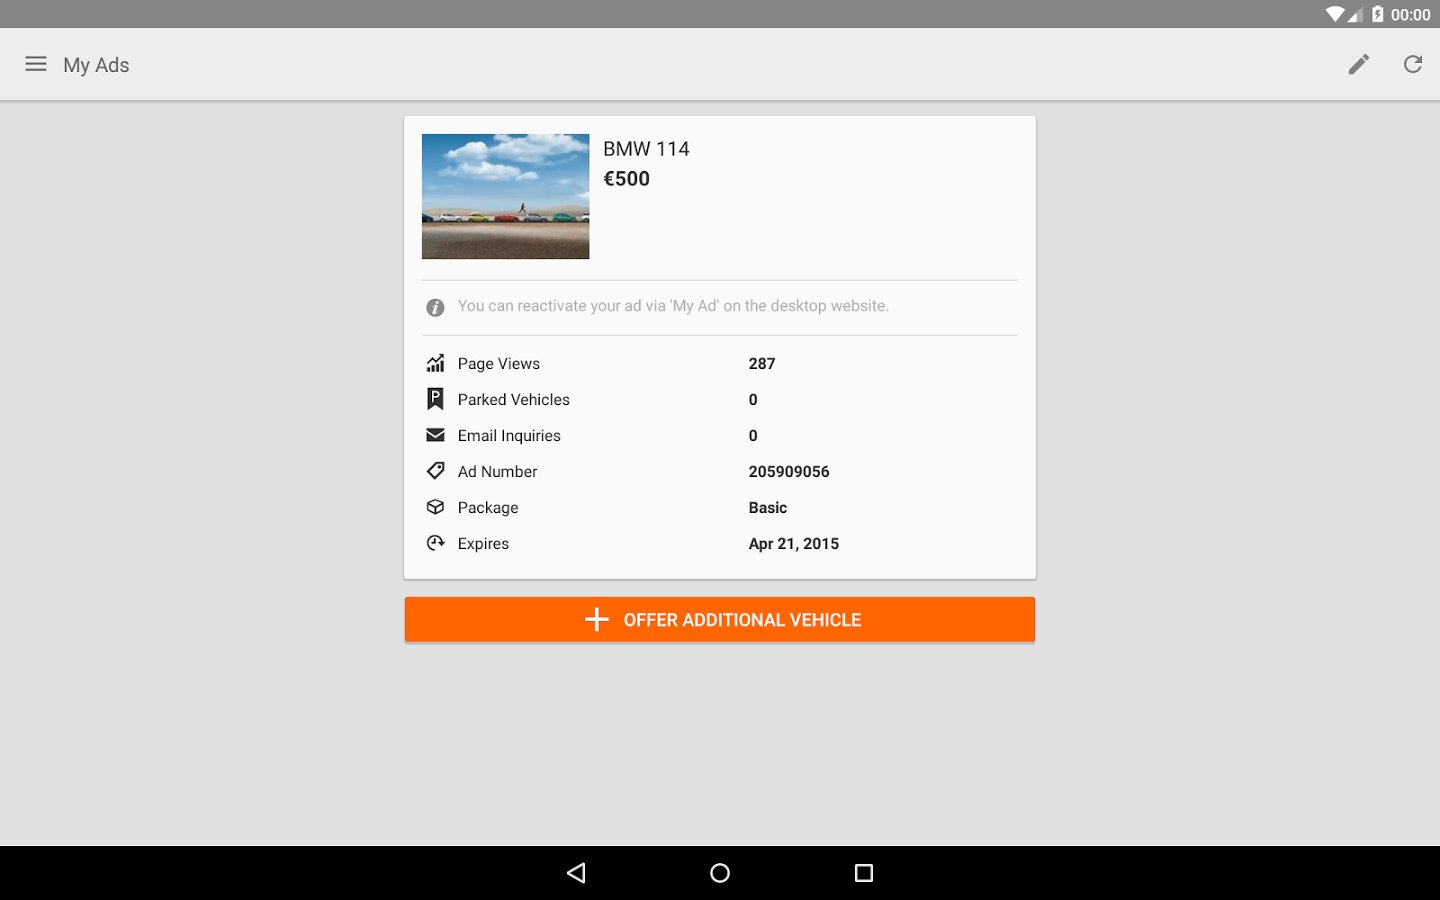1440x900 pixels.
Task: Tap the expiry date Apr 21, 2015
Action: point(793,543)
